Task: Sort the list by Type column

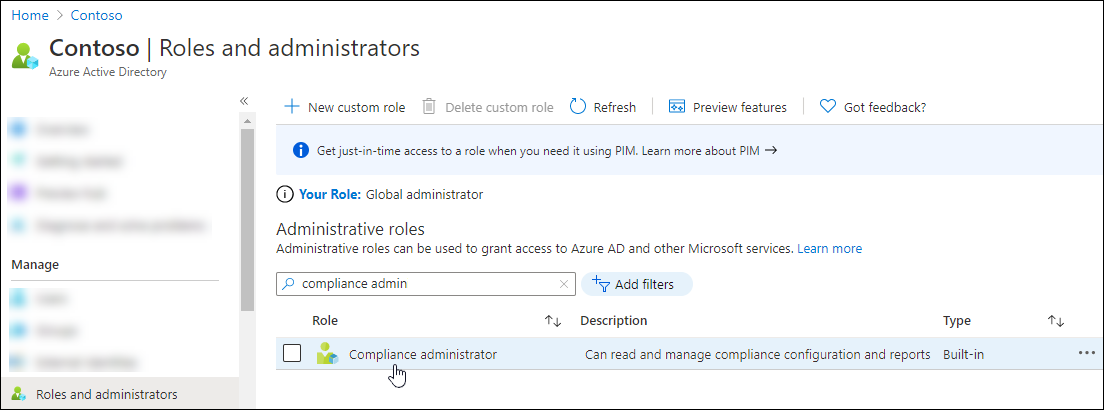Action: [x=1056, y=321]
